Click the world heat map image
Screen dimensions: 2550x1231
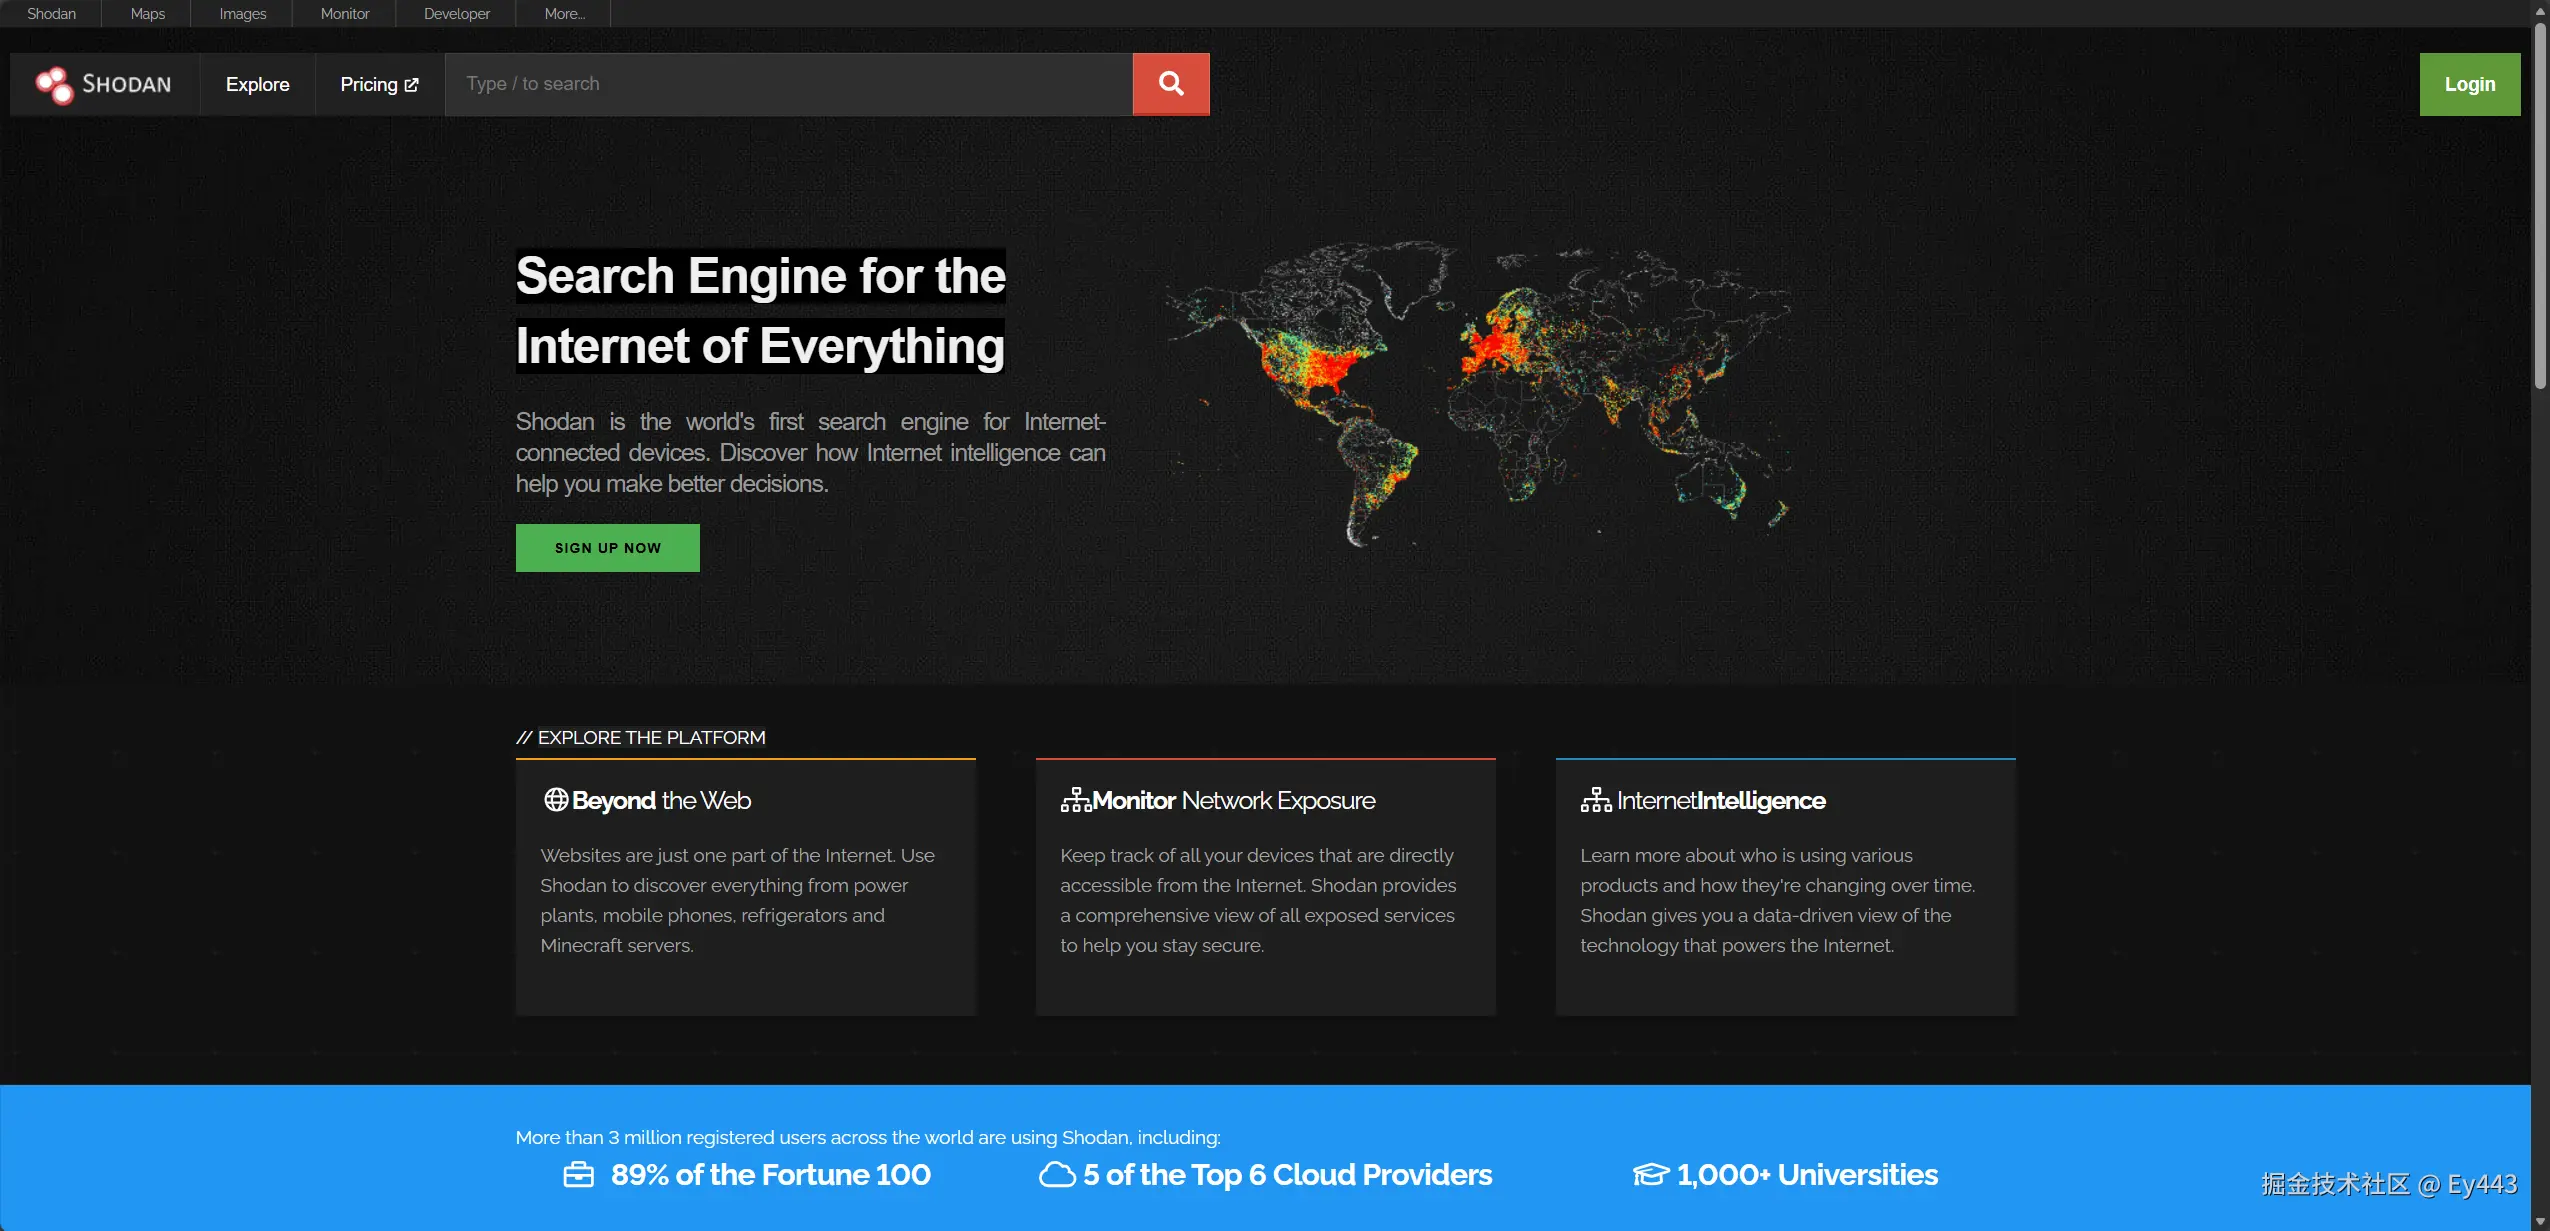[1478, 392]
